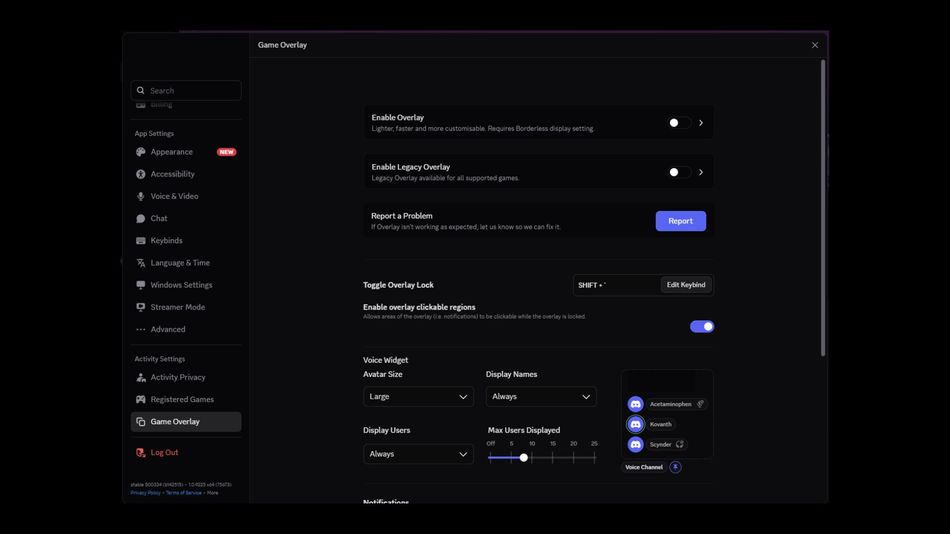Click the Appearance palette icon
950x534 pixels.
(x=141, y=152)
